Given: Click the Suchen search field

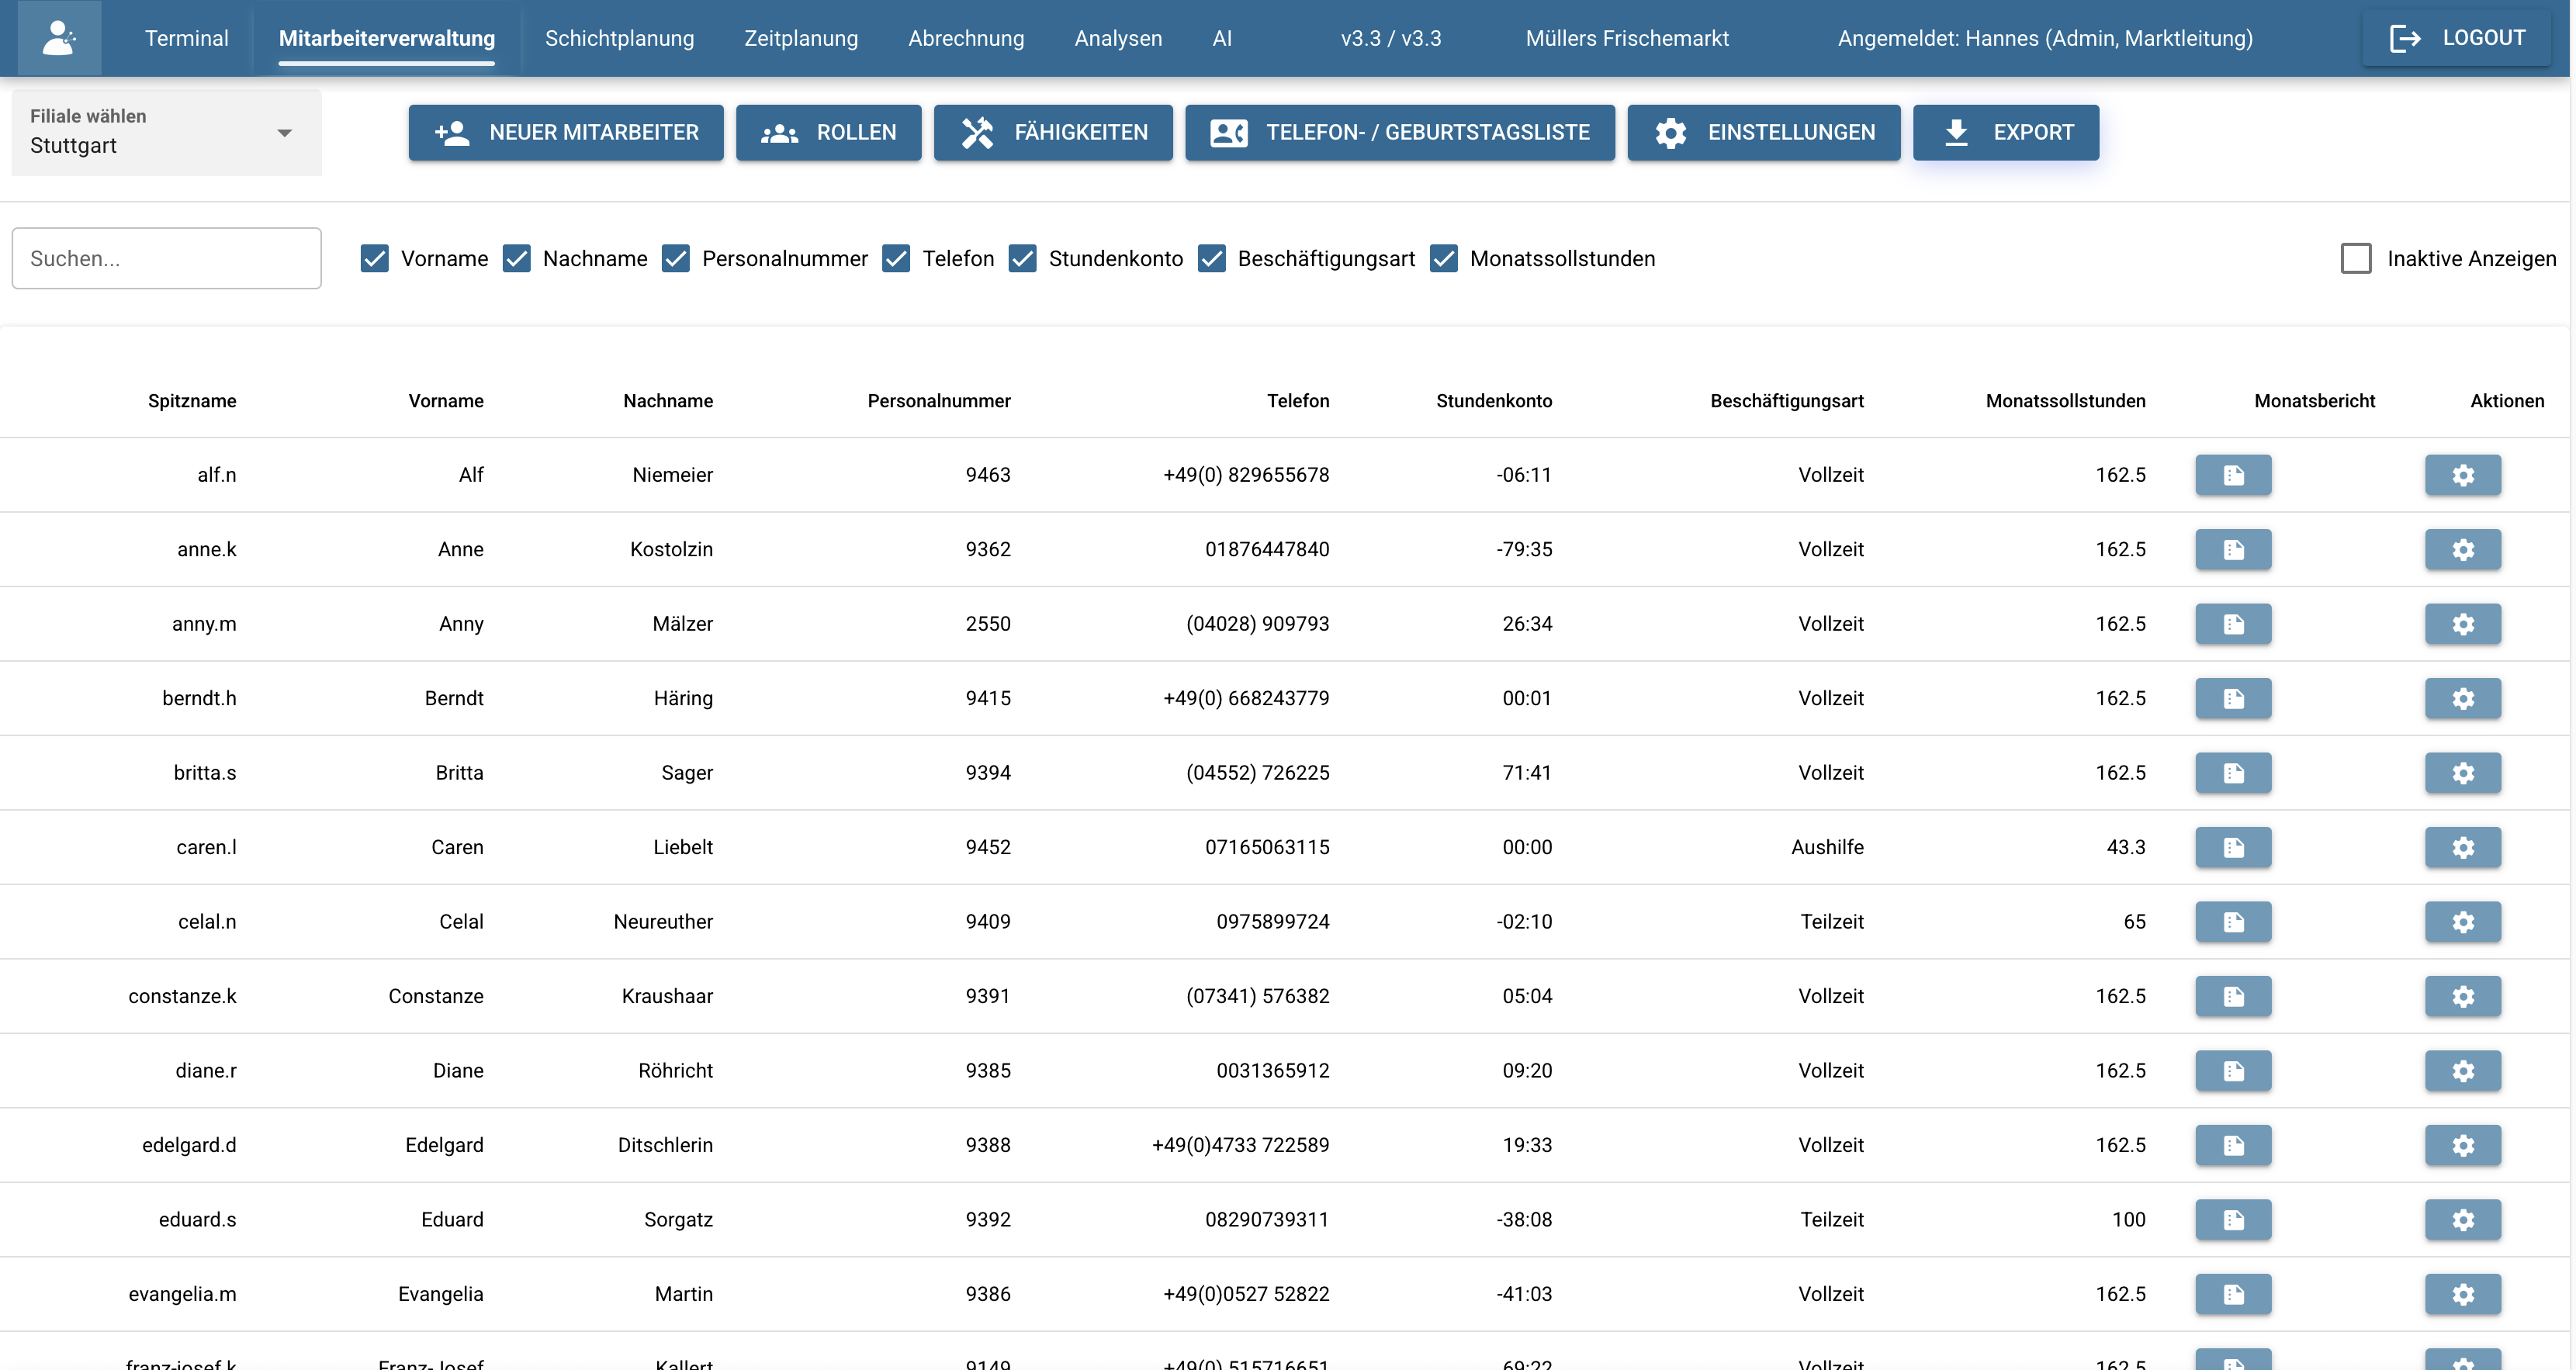Looking at the screenshot, I should [x=166, y=259].
